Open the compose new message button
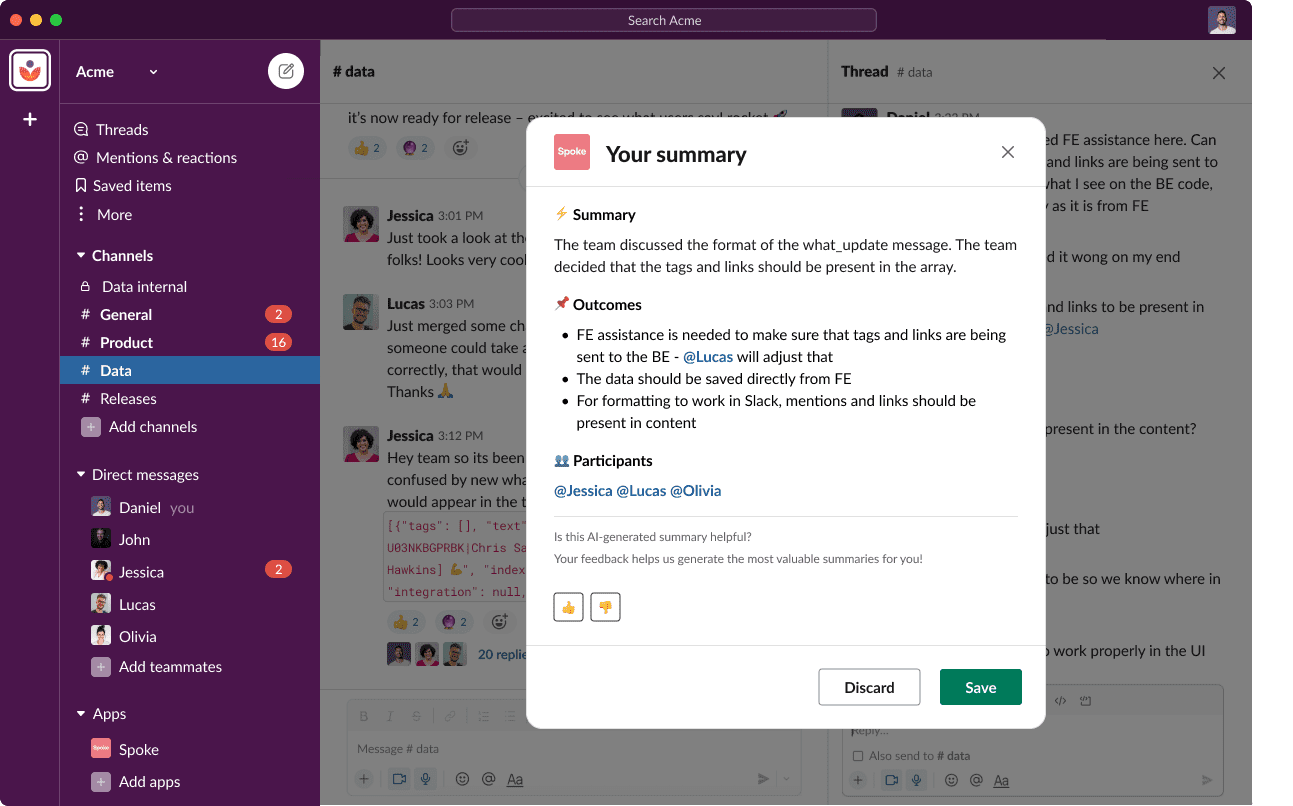The image size is (1293, 806). (286, 71)
